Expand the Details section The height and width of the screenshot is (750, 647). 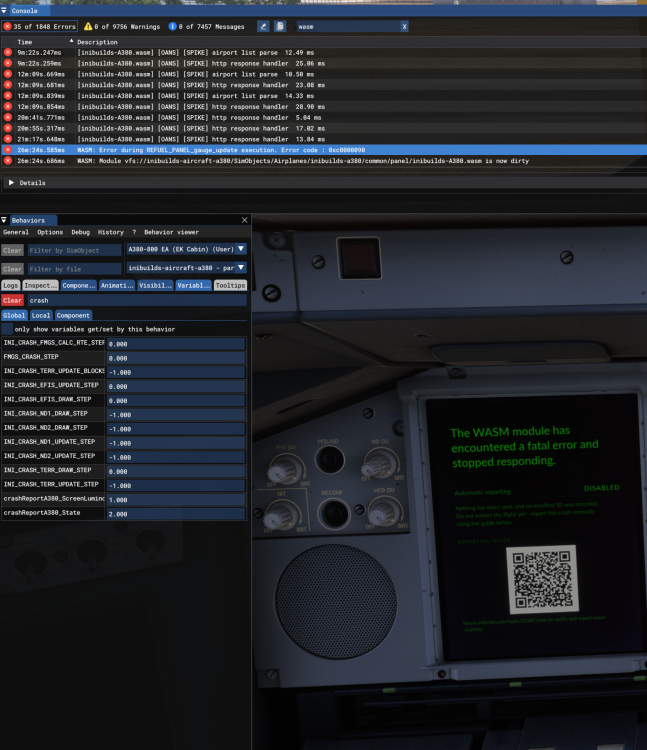(x=11, y=183)
